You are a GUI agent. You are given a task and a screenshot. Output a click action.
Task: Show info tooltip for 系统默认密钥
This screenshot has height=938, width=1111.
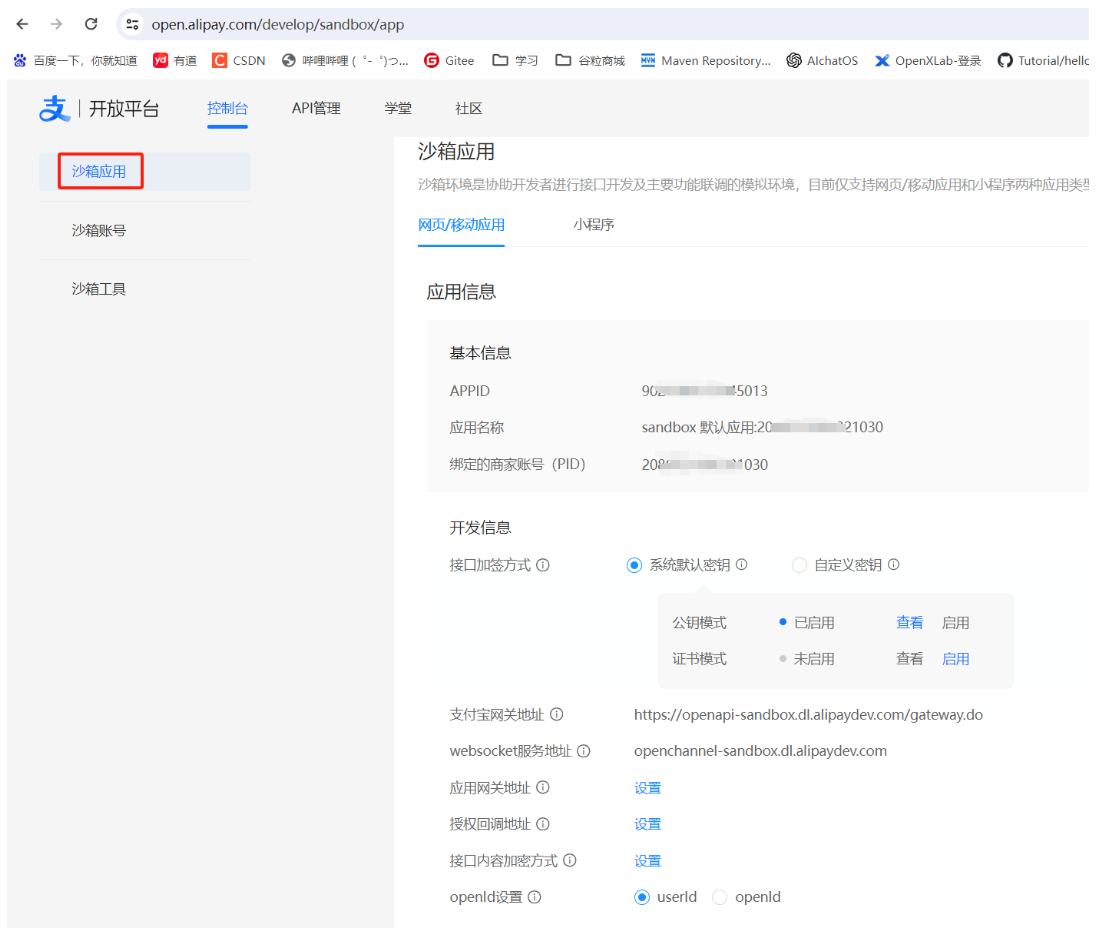(741, 565)
